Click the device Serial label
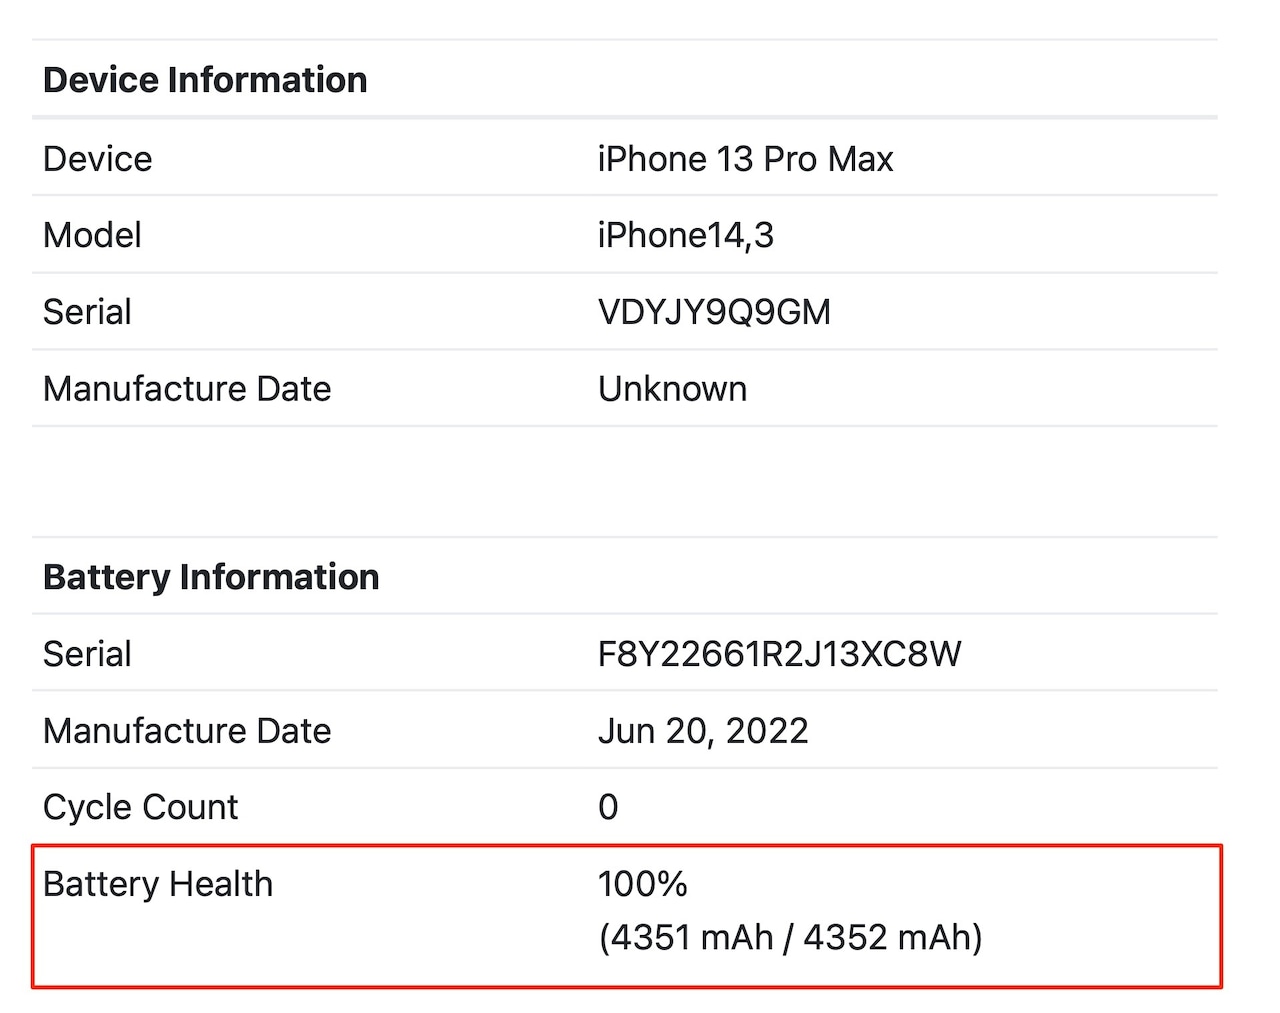The width and height of the screenshot is (1280, 1013). 87,312
